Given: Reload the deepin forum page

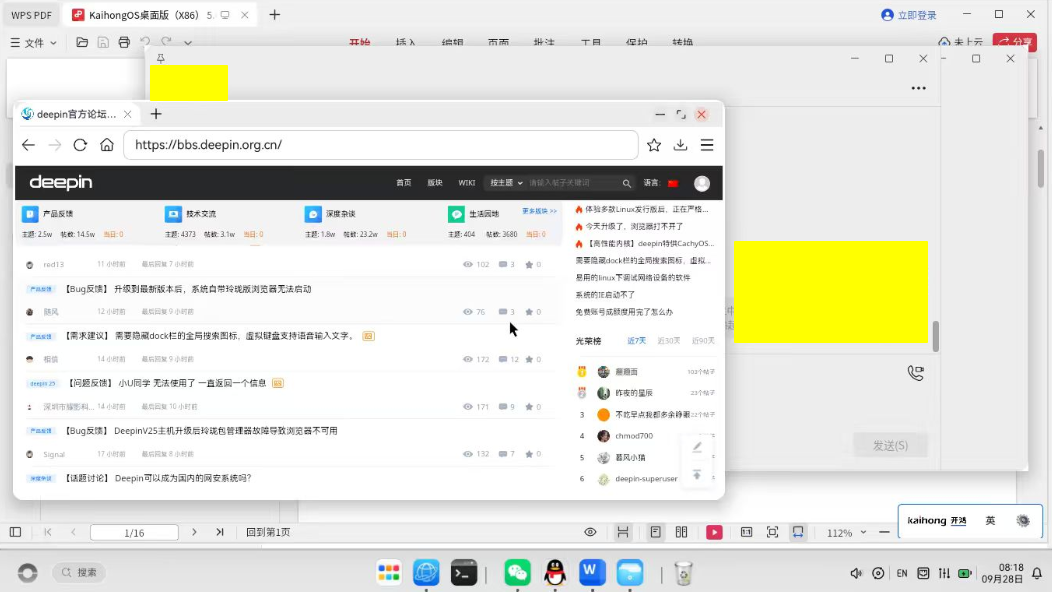Looking at the screenshot, I should (80, 145).
